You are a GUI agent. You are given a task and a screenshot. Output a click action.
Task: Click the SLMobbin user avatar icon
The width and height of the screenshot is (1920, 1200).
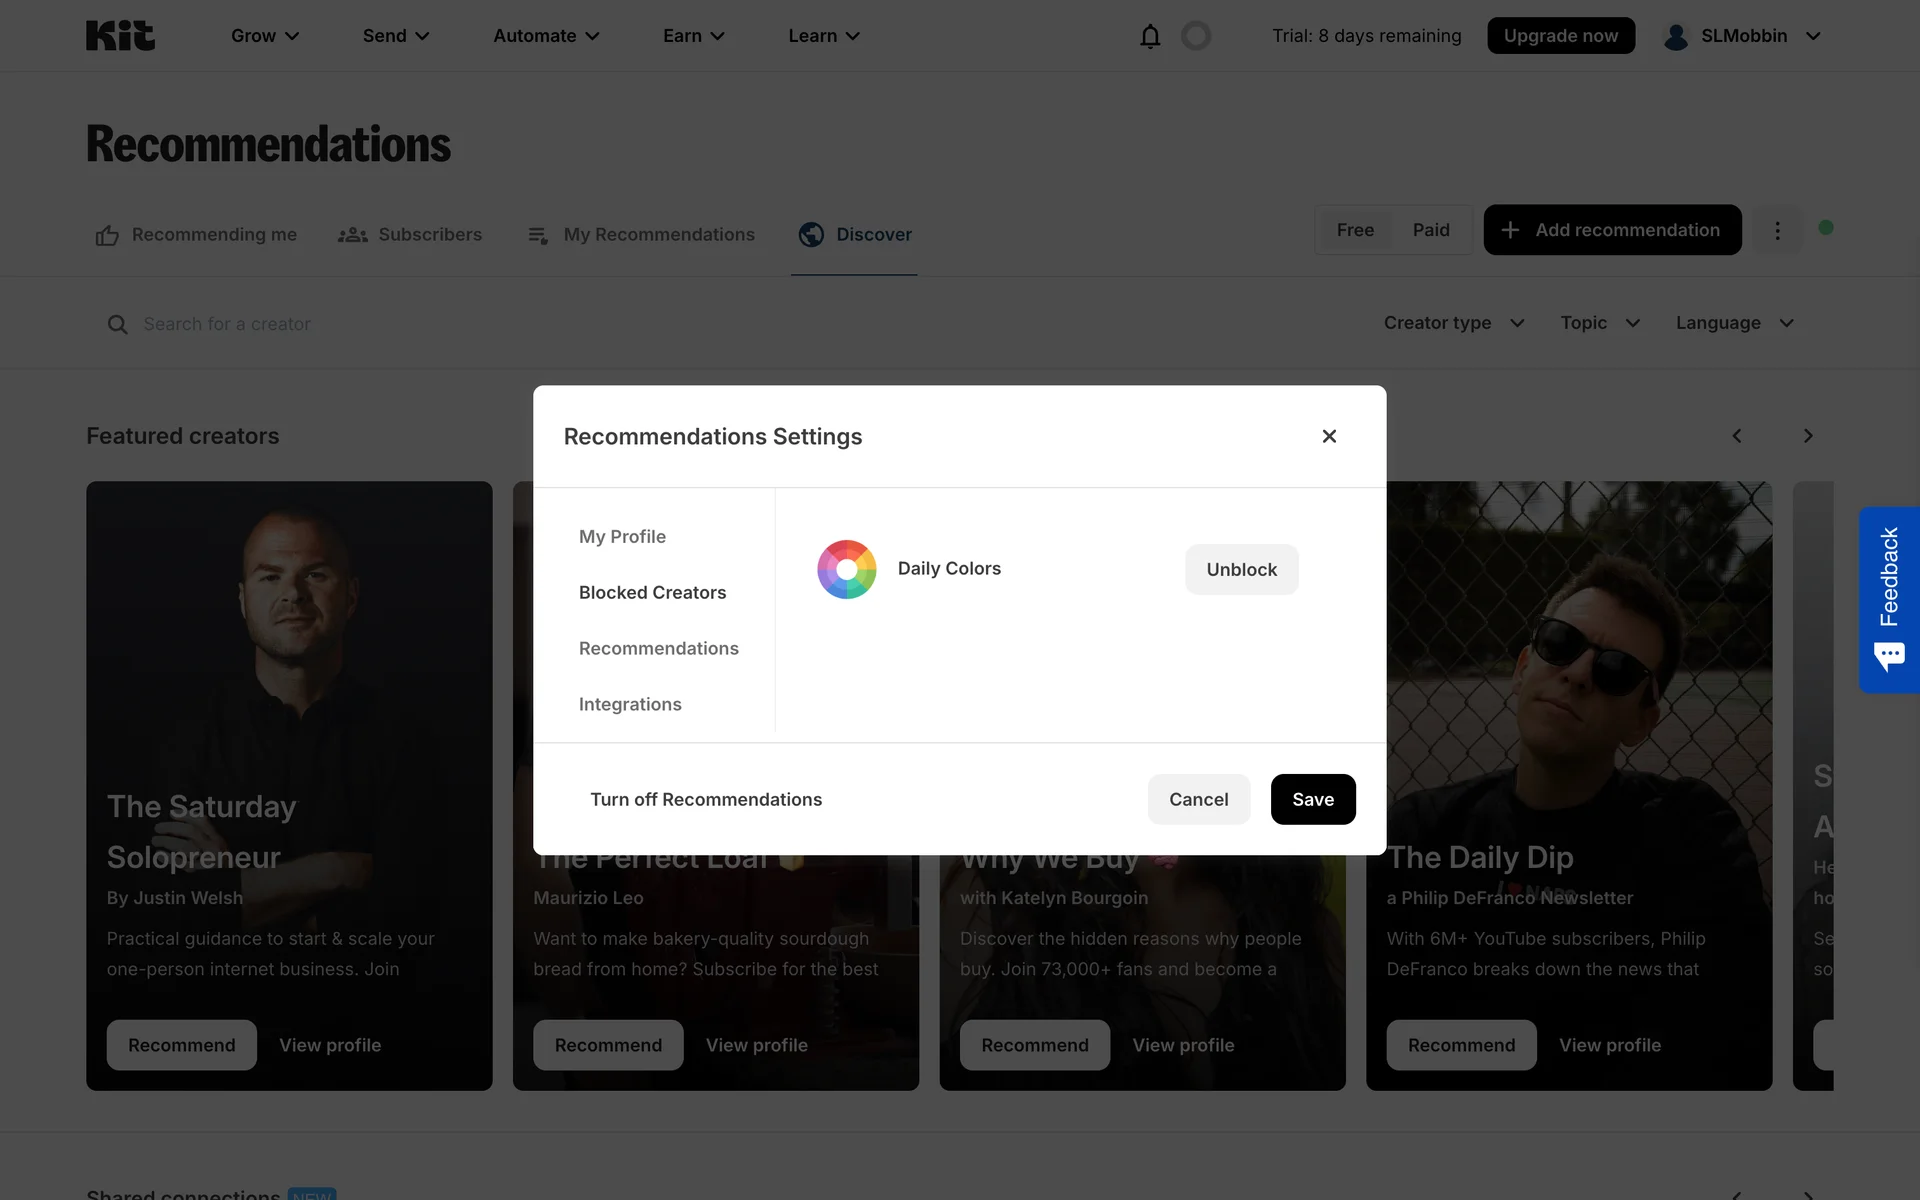tap(1676, 36)
